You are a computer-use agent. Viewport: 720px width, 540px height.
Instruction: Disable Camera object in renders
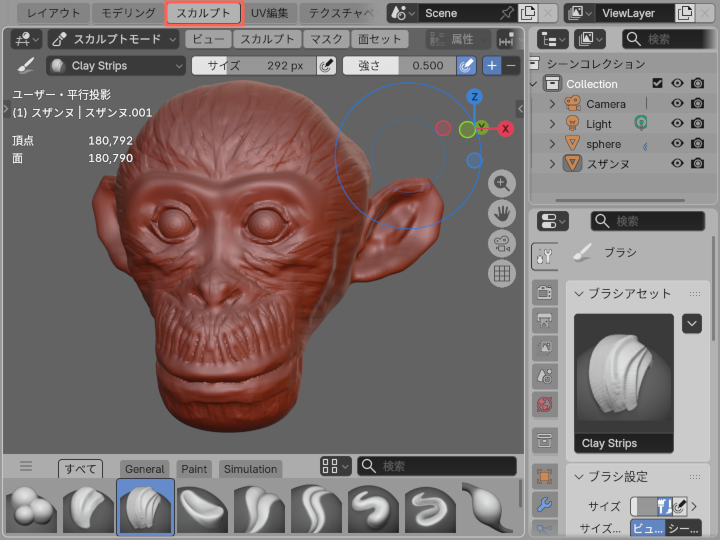click(698, 103)
